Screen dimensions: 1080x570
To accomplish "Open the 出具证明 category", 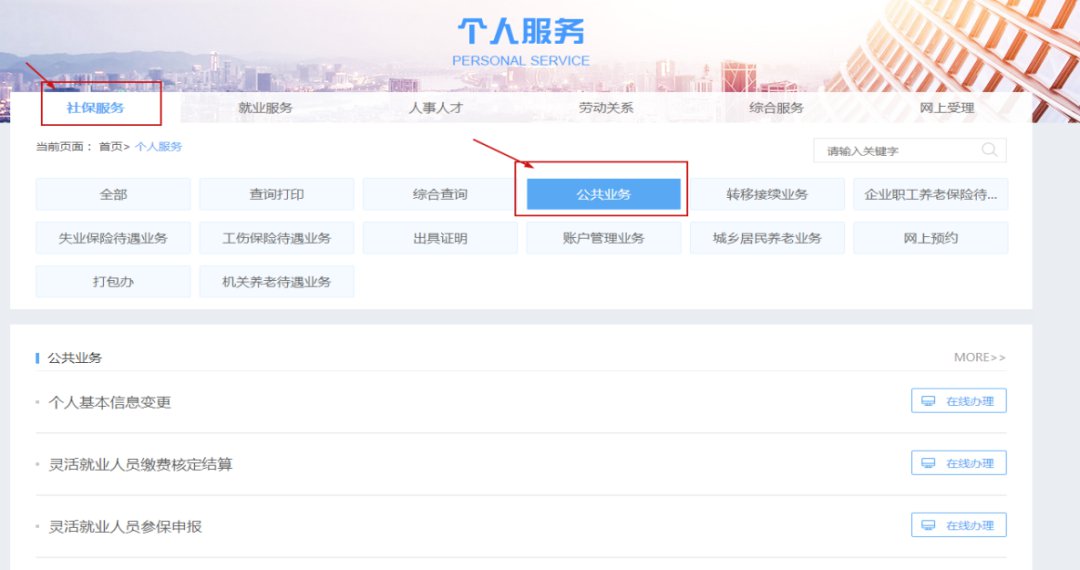I will 440,238.
